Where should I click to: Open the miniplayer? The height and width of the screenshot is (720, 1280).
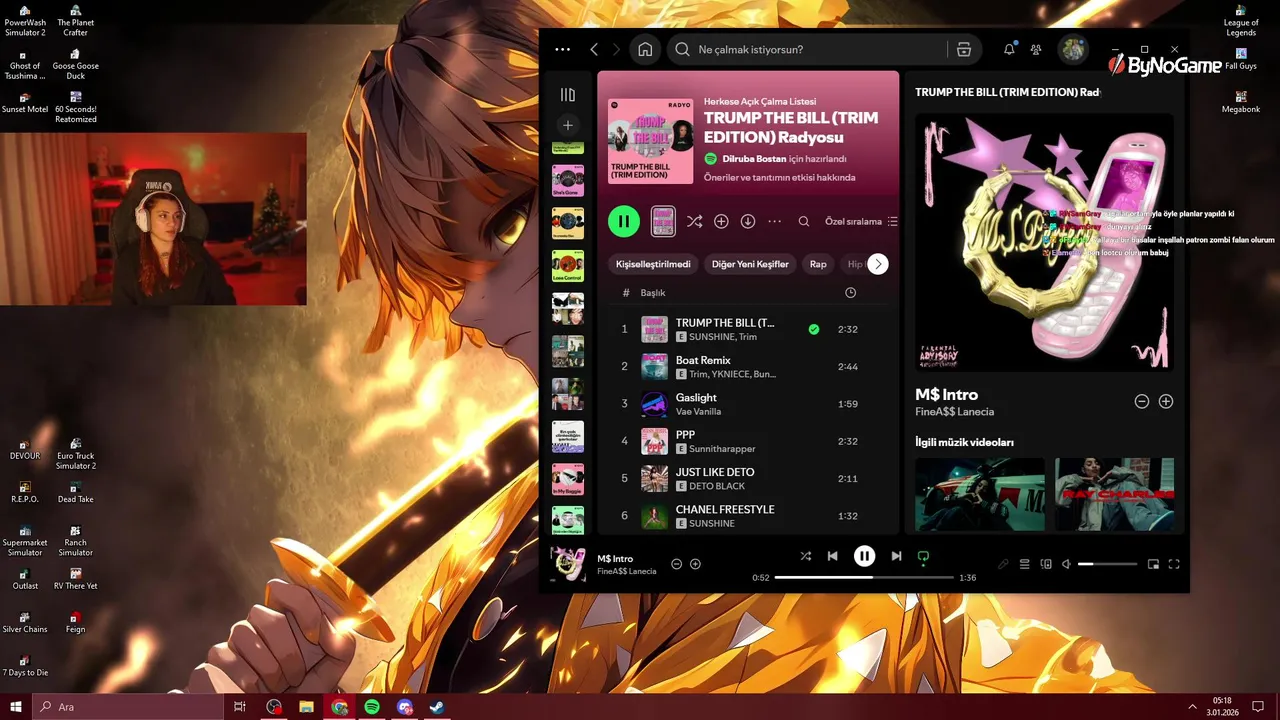pos(1153,564)
